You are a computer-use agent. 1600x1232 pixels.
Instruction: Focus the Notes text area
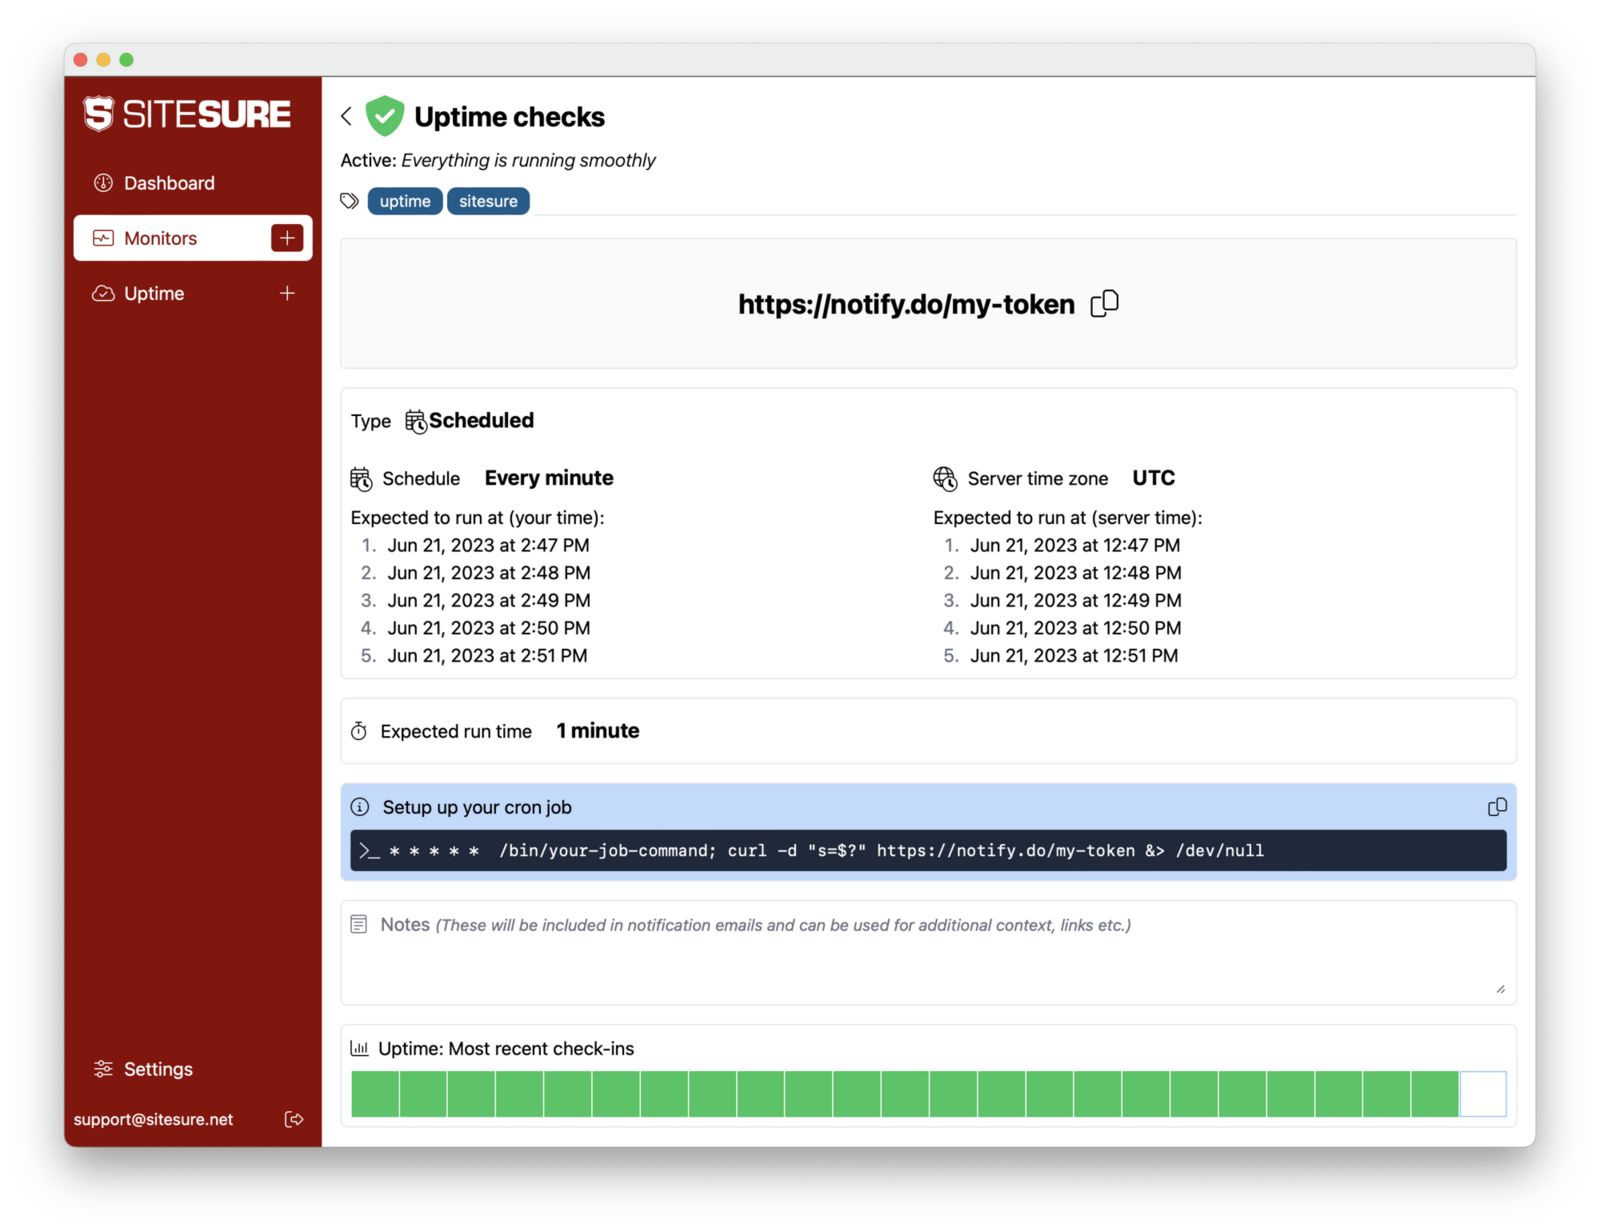tap(928, 953)
